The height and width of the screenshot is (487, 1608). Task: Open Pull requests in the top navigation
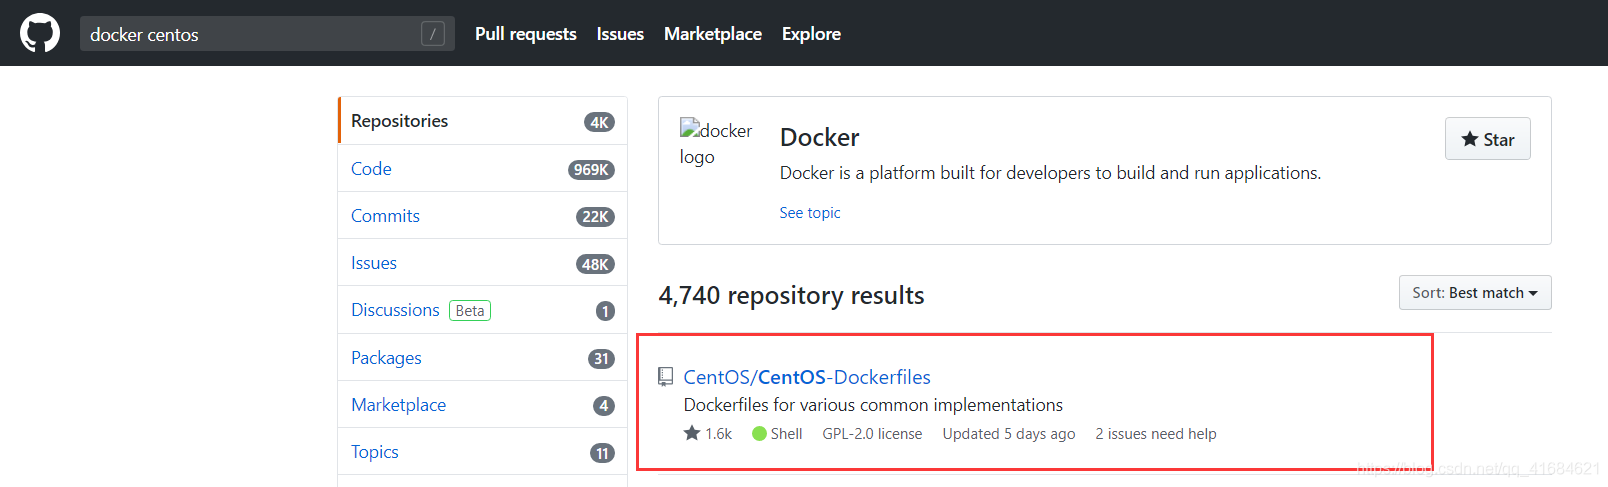click(x=526, y=34)
